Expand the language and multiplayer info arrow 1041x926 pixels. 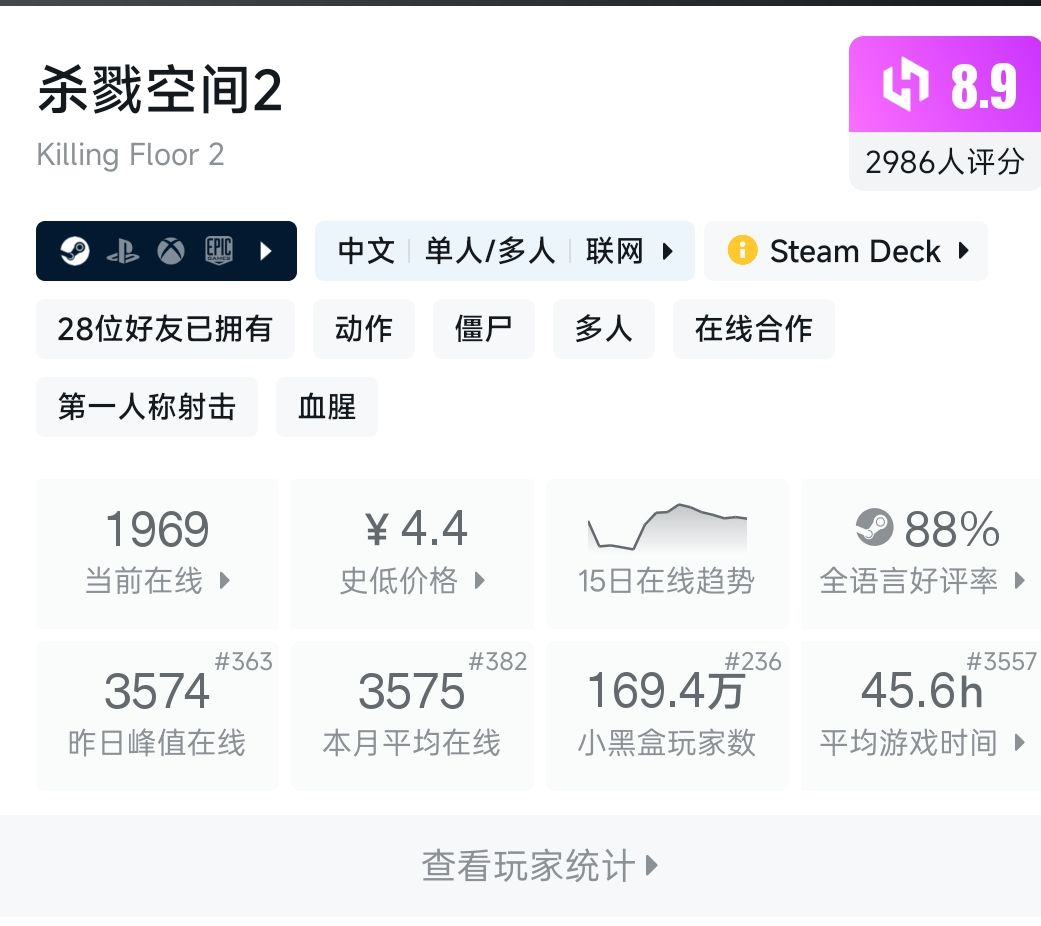point(668,251)
